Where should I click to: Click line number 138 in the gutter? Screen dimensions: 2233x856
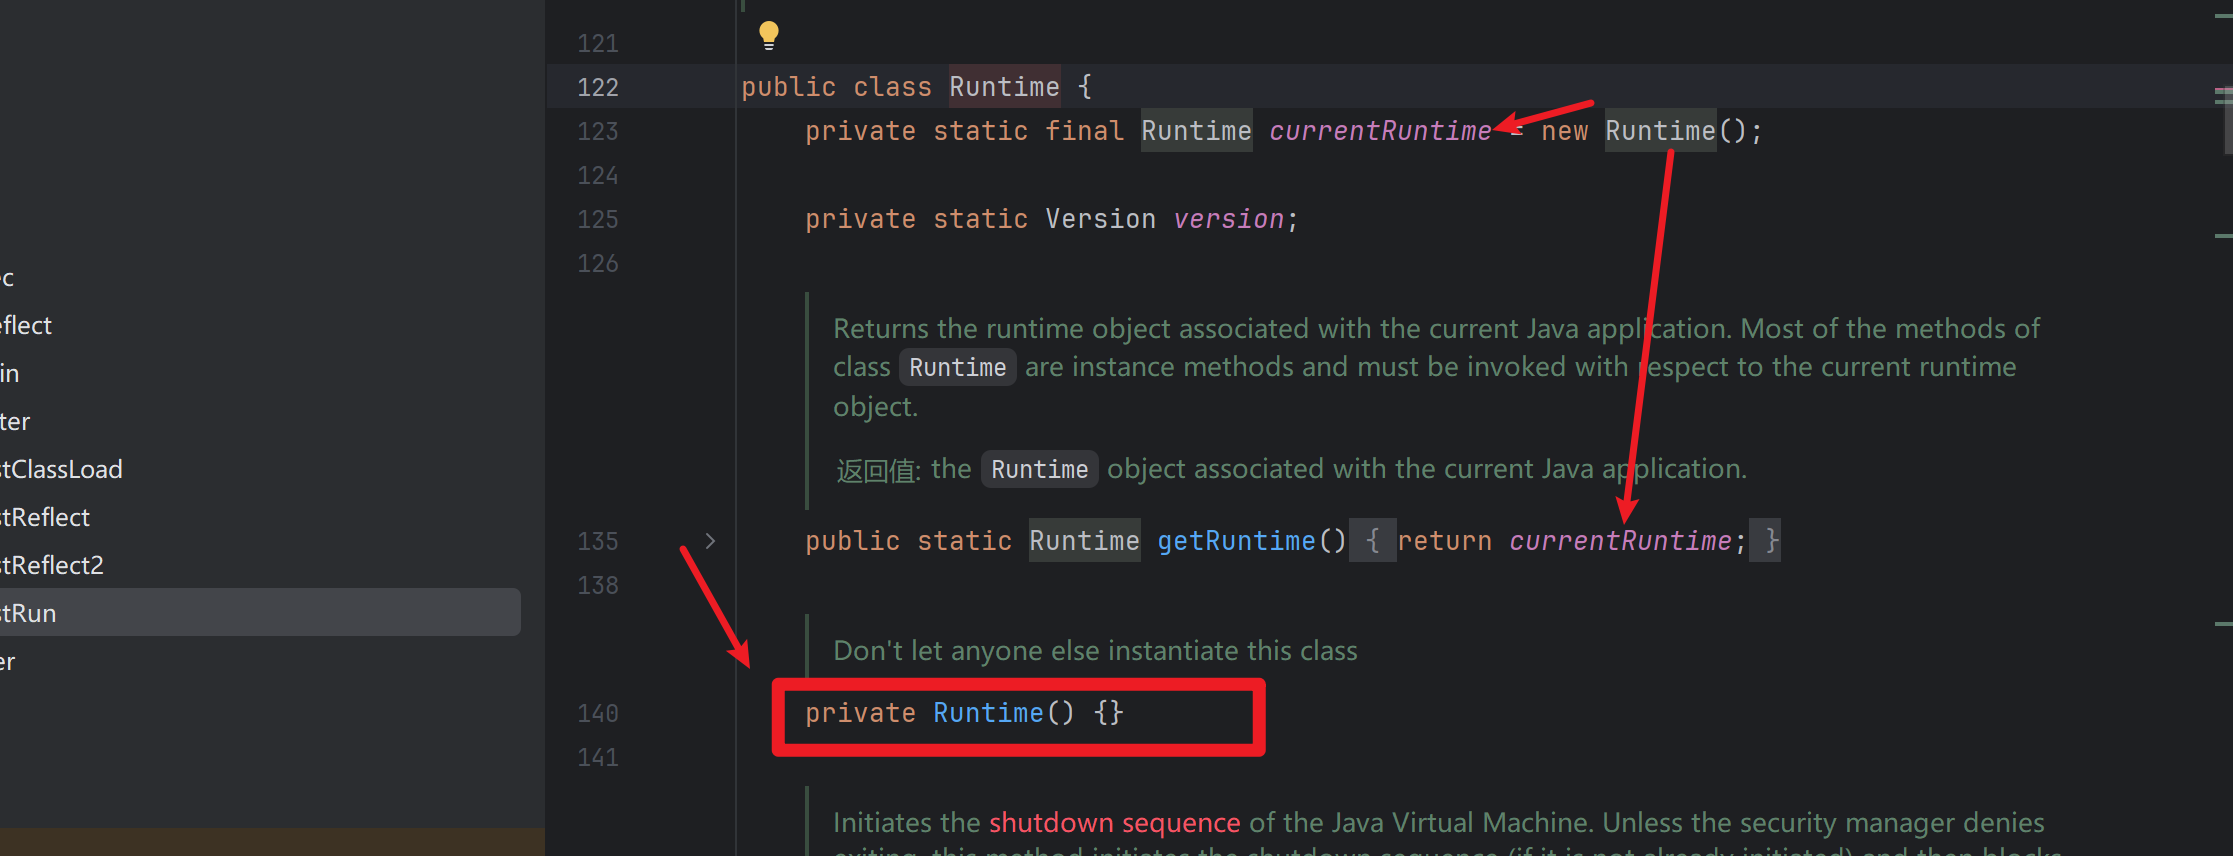(598, 585)
